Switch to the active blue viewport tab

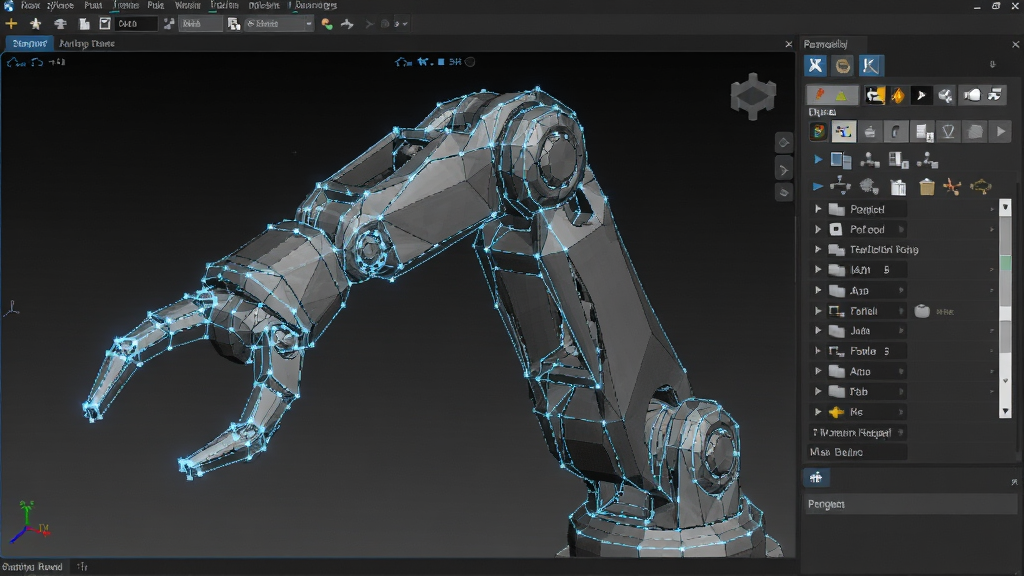(29, 44)
